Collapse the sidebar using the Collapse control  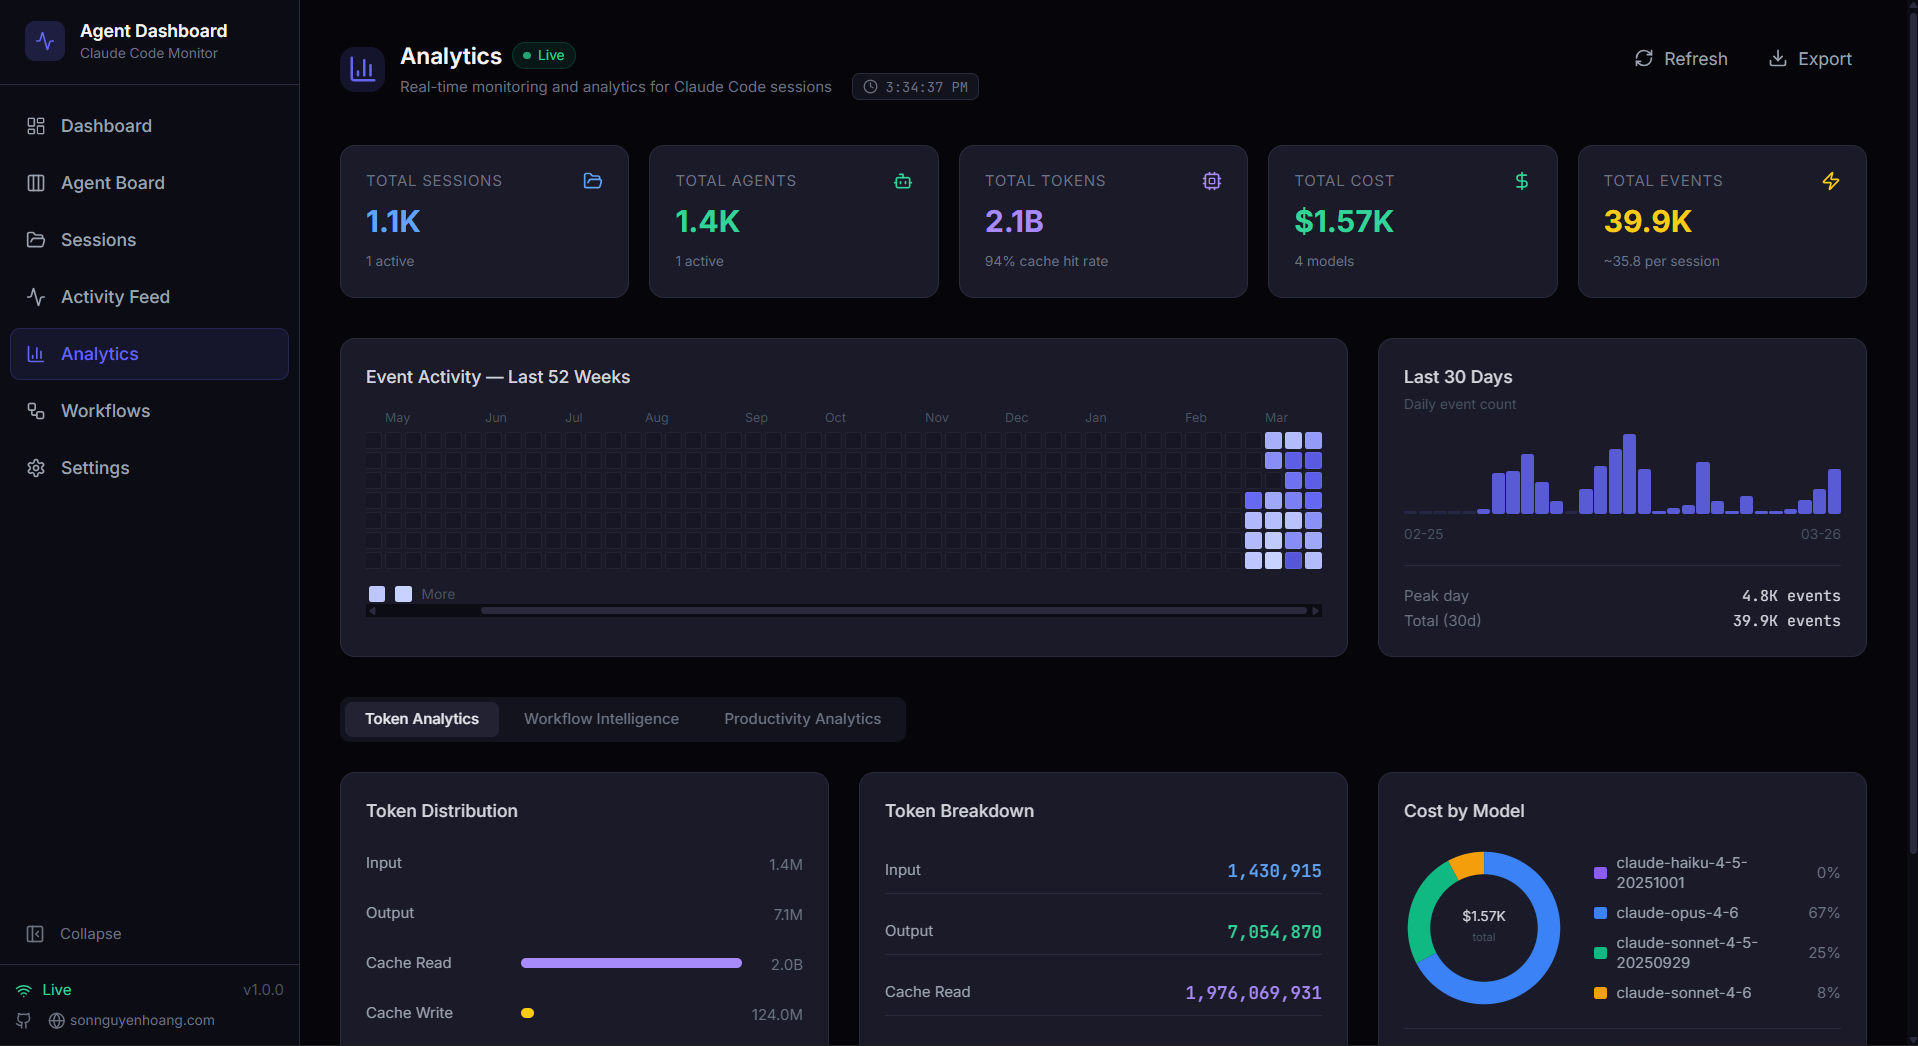(x=74, y=933)
